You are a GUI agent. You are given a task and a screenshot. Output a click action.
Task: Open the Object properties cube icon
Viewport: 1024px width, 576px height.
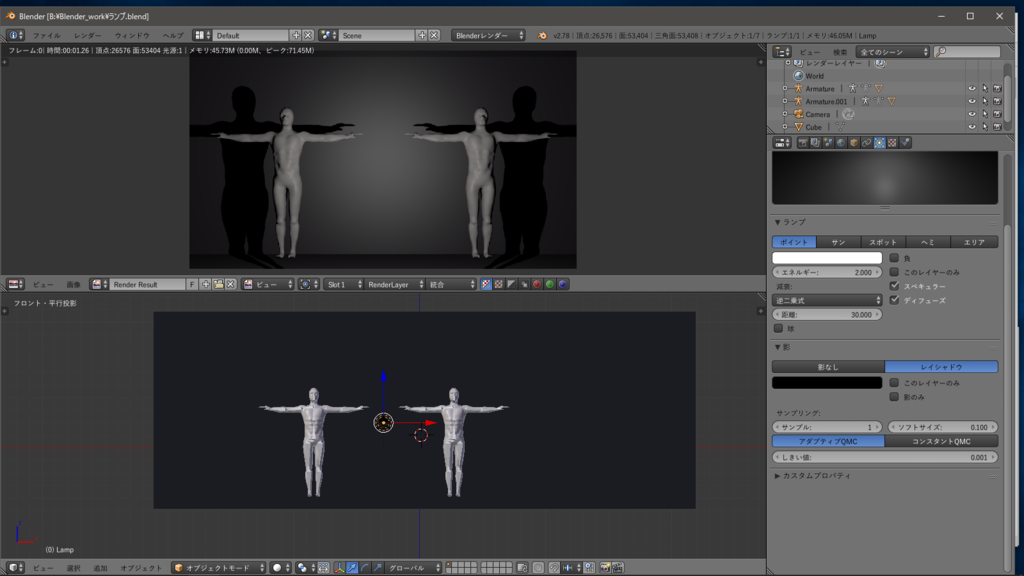click(854, 143)
